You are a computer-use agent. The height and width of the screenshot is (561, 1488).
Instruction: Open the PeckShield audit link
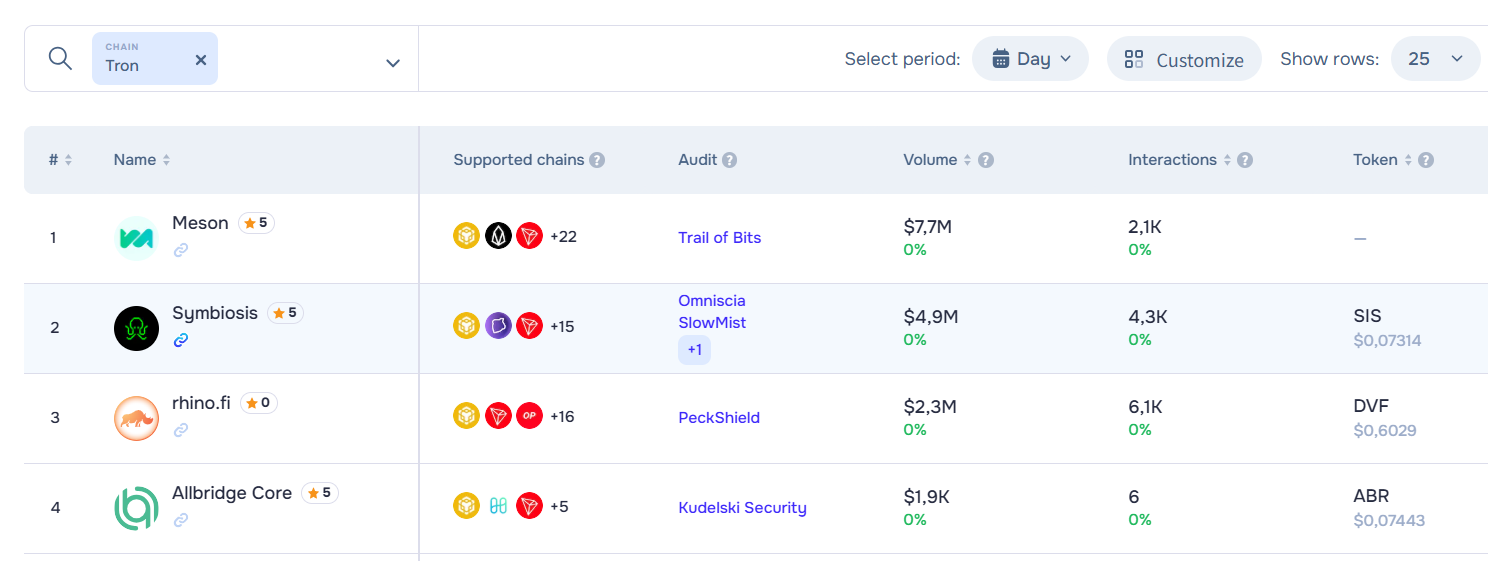point(718,418)
